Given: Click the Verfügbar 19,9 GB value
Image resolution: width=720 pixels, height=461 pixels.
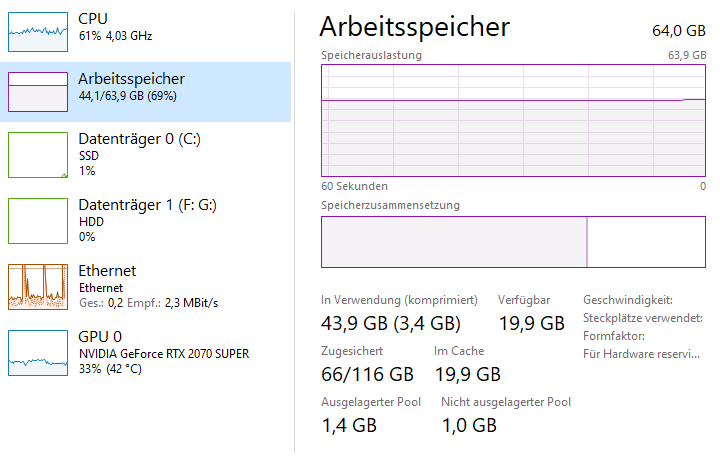Looking at the screenshot, I should pos(531,323).
